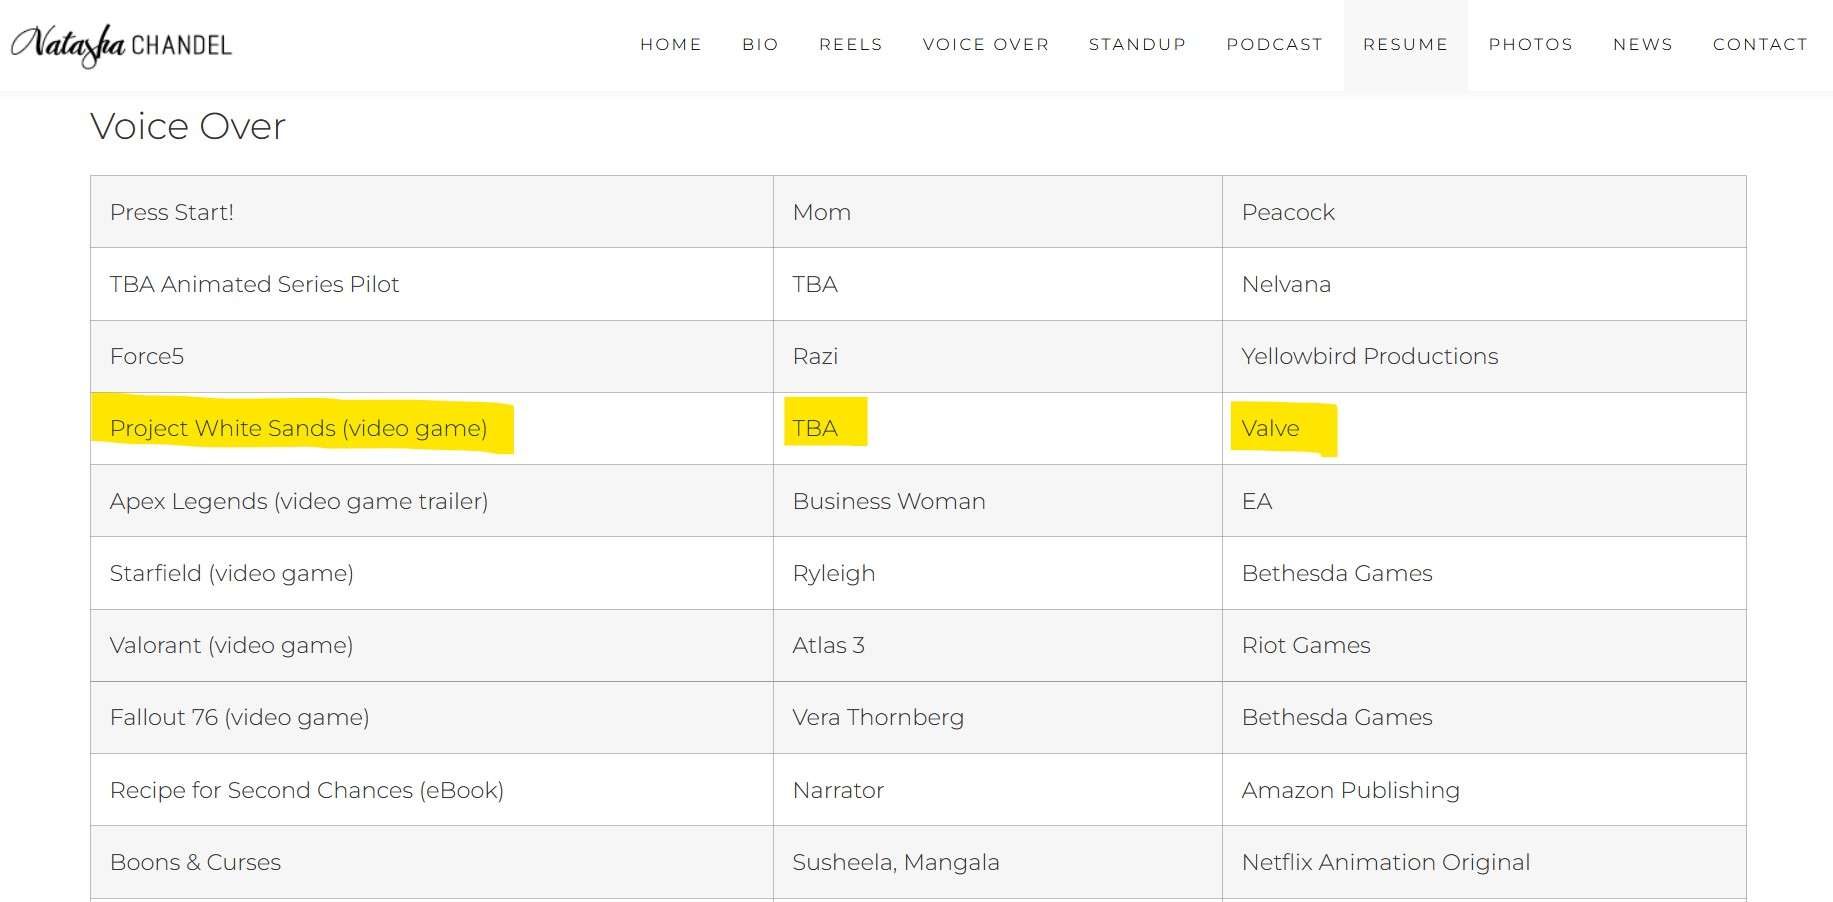Select the Press Start! table entry

click(172, 212)
